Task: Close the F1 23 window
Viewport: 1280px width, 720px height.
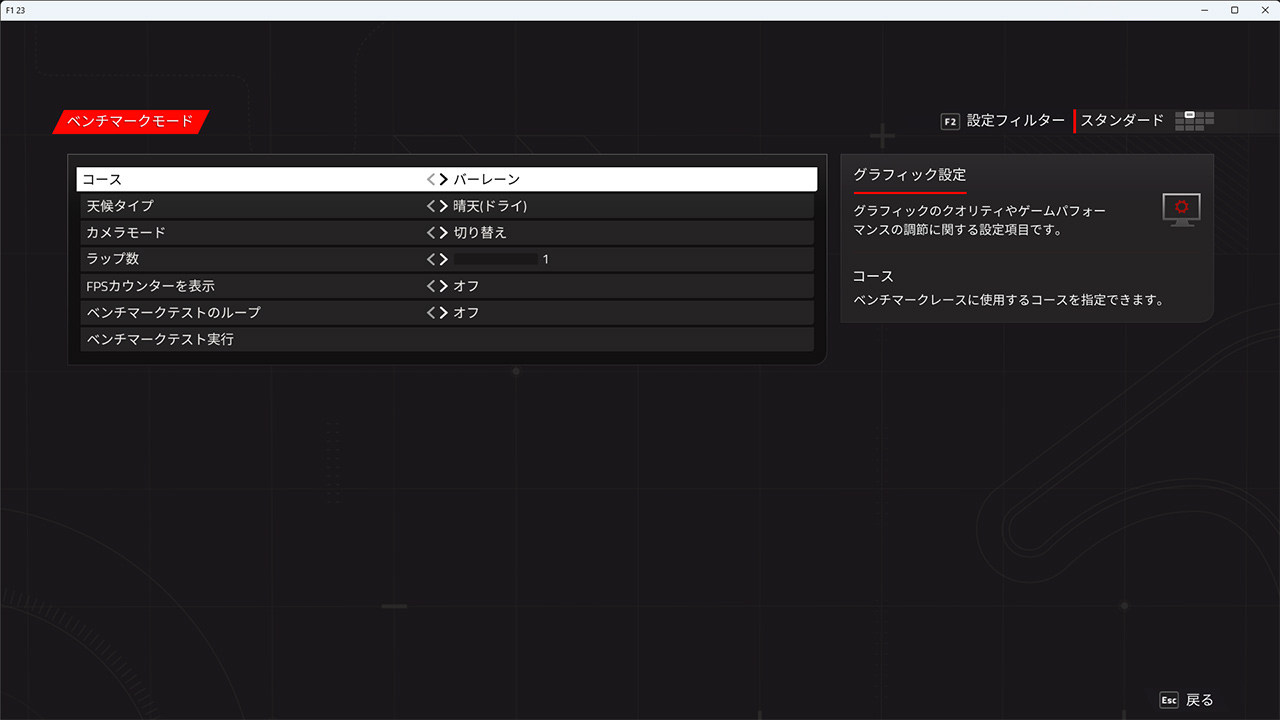Action: [1263, 10]
